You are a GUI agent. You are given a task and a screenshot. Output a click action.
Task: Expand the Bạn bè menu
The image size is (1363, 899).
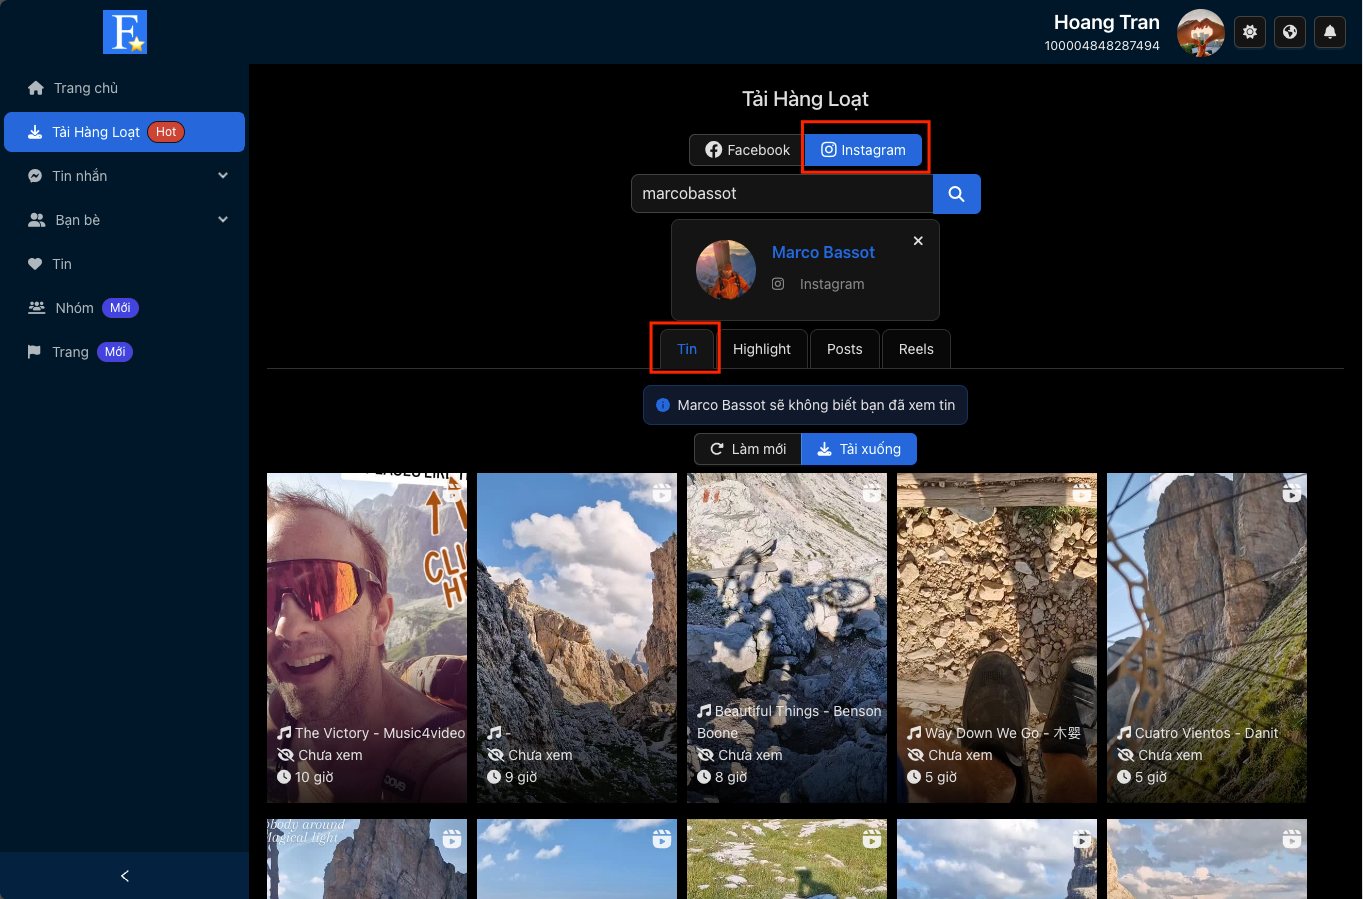click(124, 220)
